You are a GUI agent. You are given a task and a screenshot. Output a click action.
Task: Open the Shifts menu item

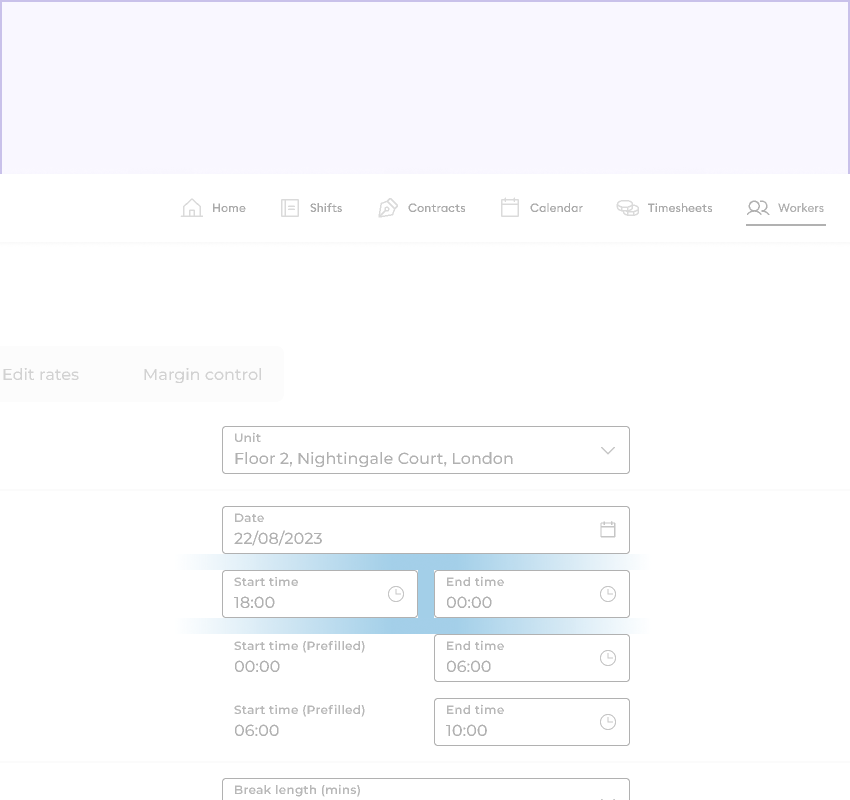(x=312, y=208)
